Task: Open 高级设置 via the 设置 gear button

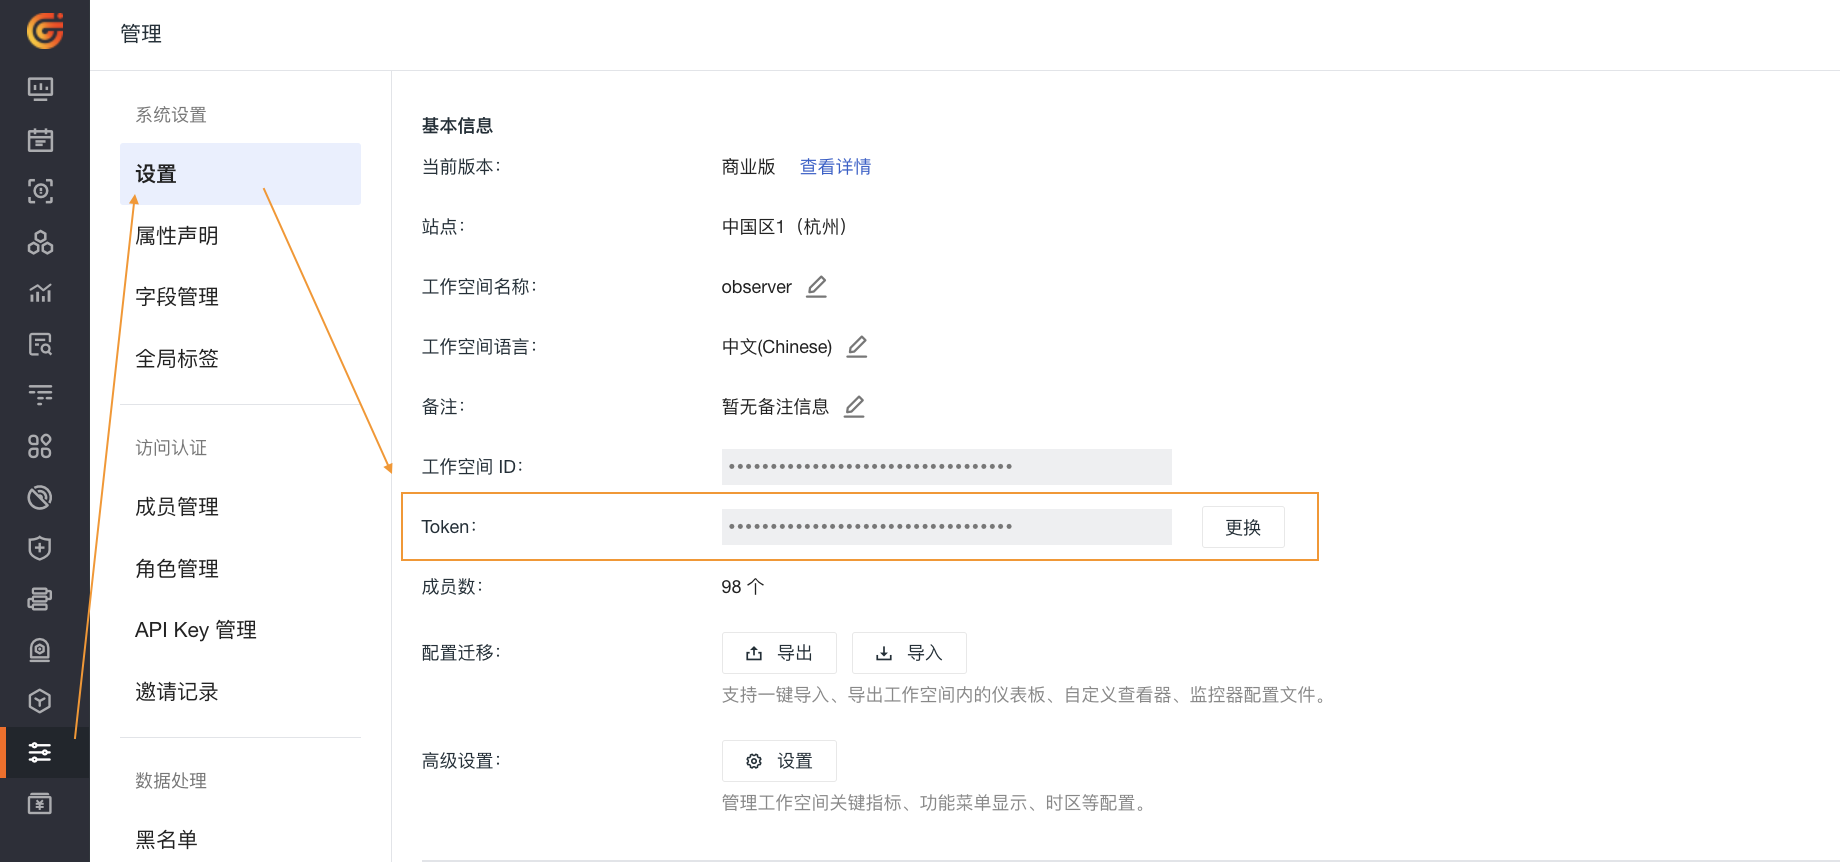Action: point(779,761)
